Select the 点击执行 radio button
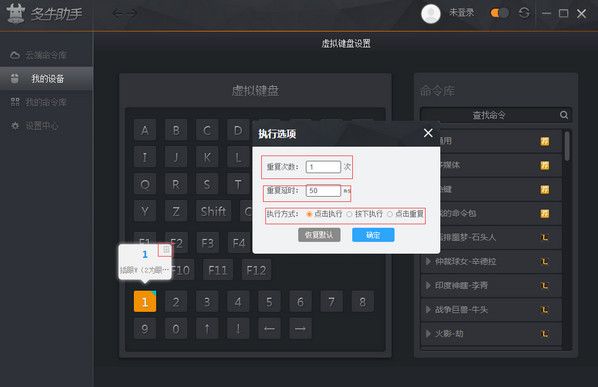 pos(309,214)
